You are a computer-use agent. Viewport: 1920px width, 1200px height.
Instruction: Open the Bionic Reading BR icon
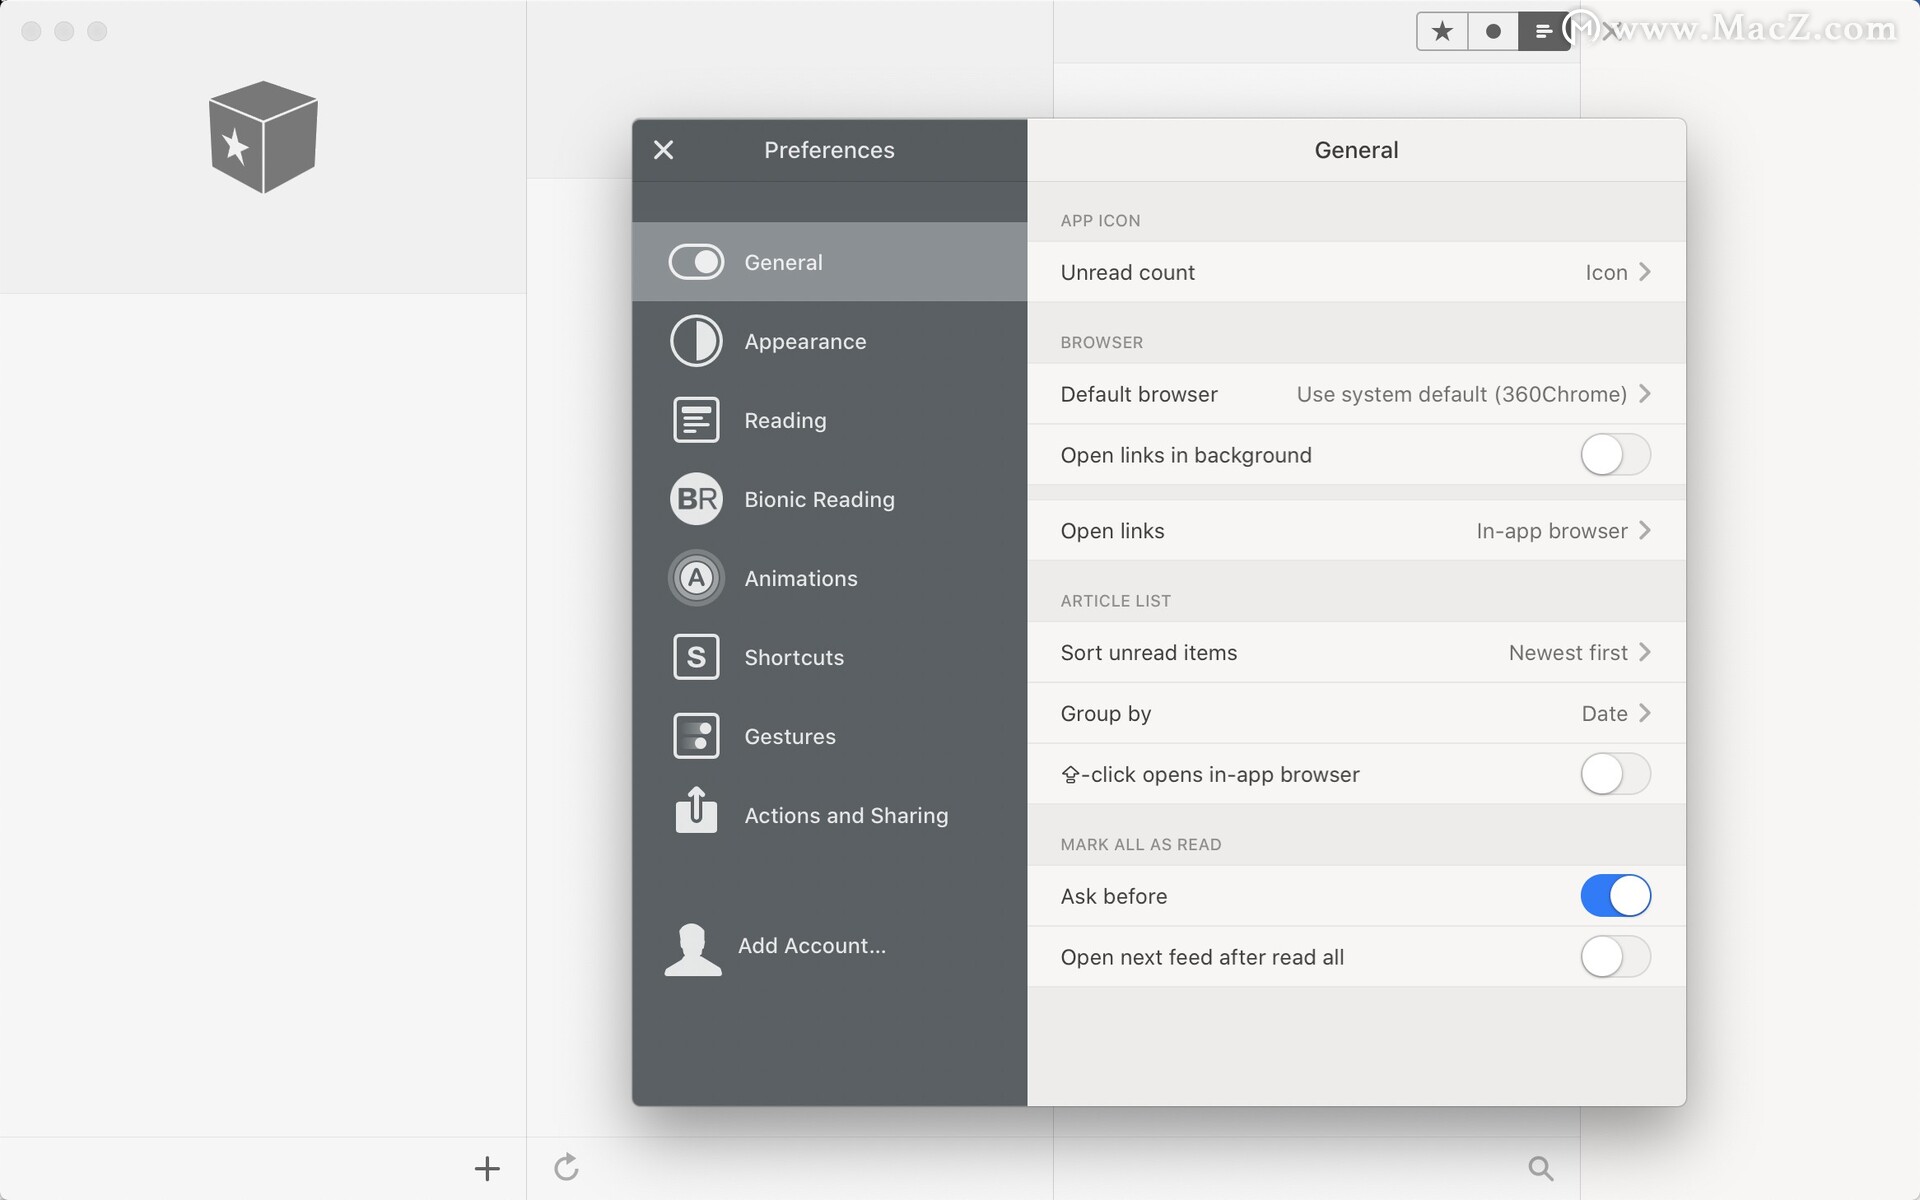tap(696, 499)
